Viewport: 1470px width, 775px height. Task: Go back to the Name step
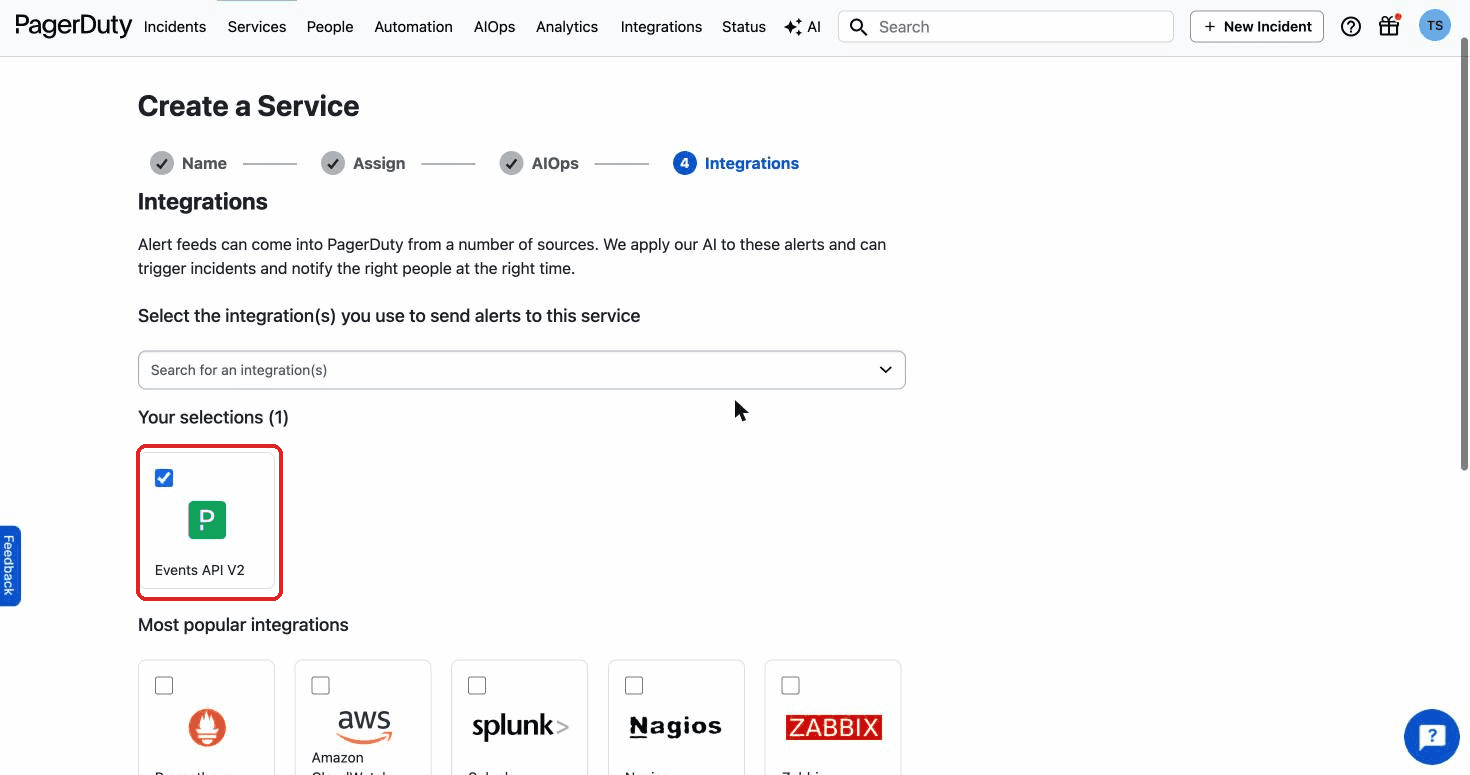[x=204, y=163]
